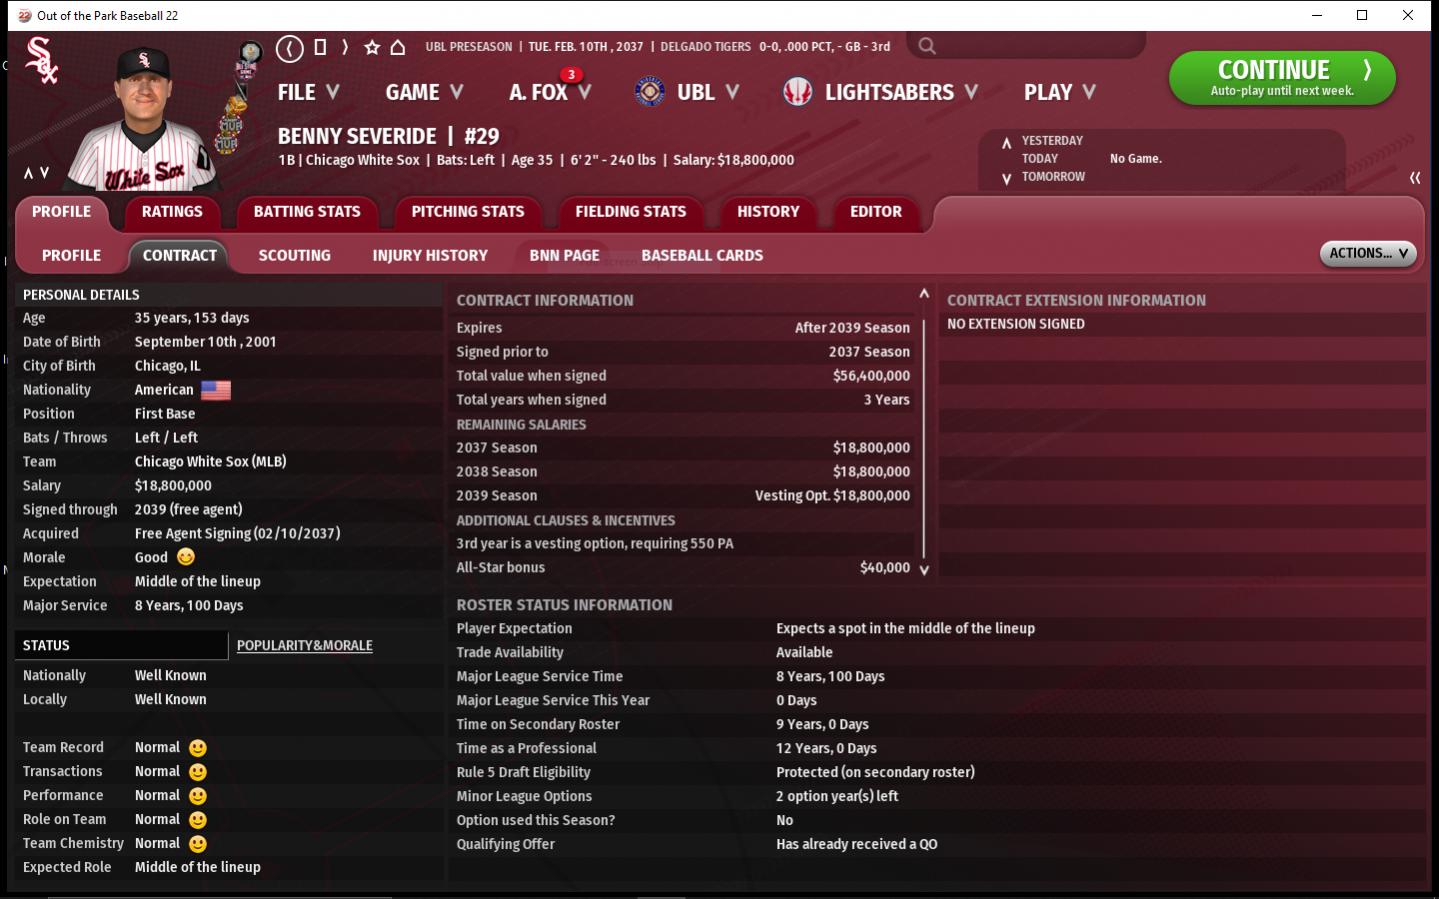Click the star bookmark icon

coord(372,47)
